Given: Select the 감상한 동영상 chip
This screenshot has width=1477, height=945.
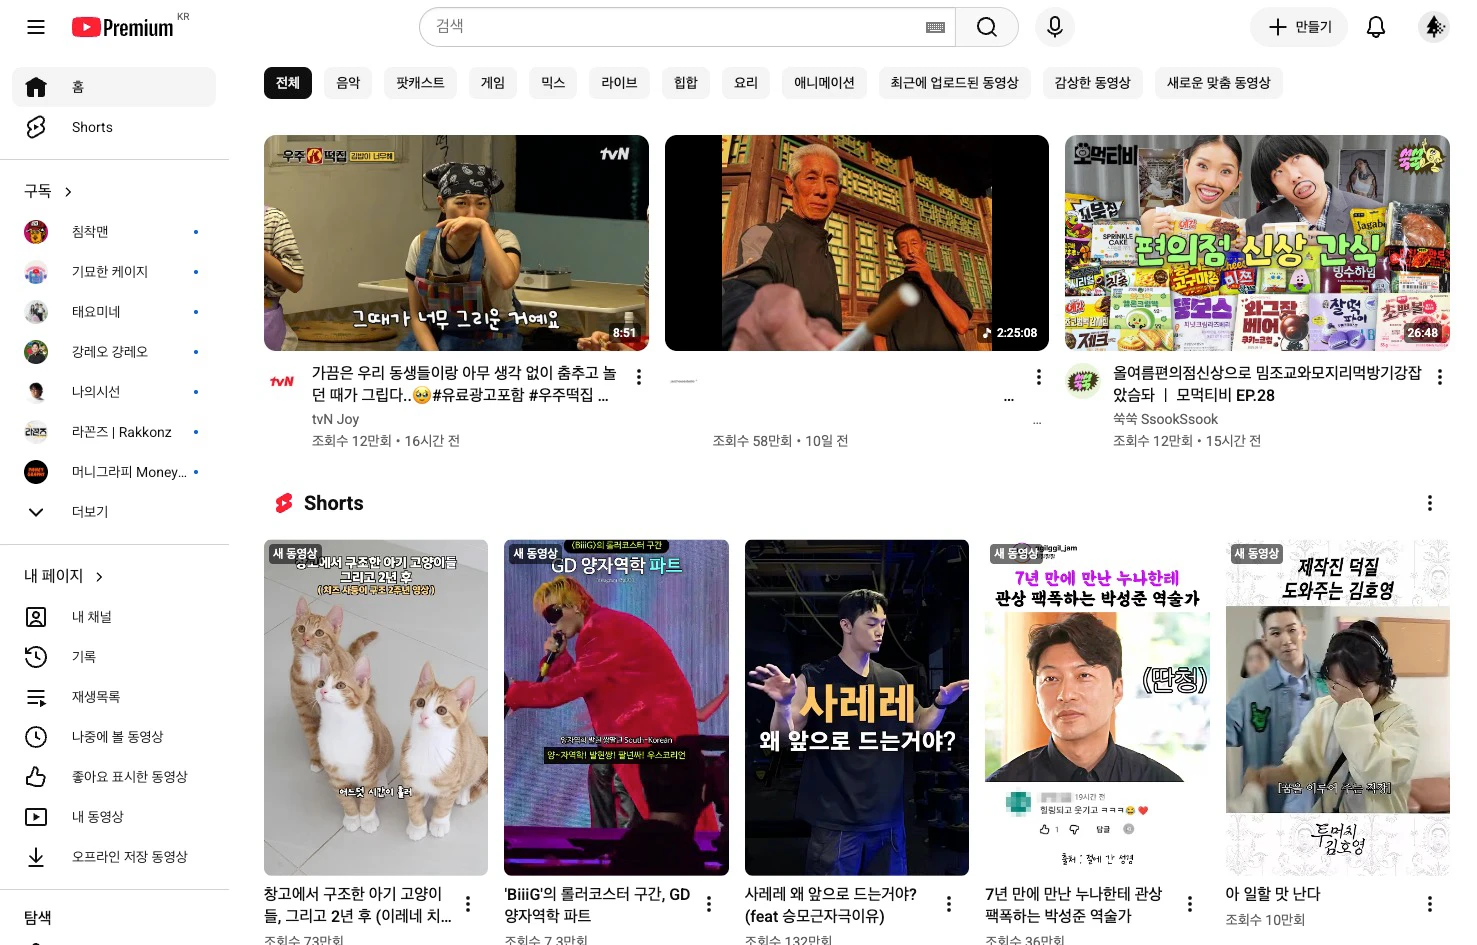Looking at the screenshot, I should (1092, 83).
